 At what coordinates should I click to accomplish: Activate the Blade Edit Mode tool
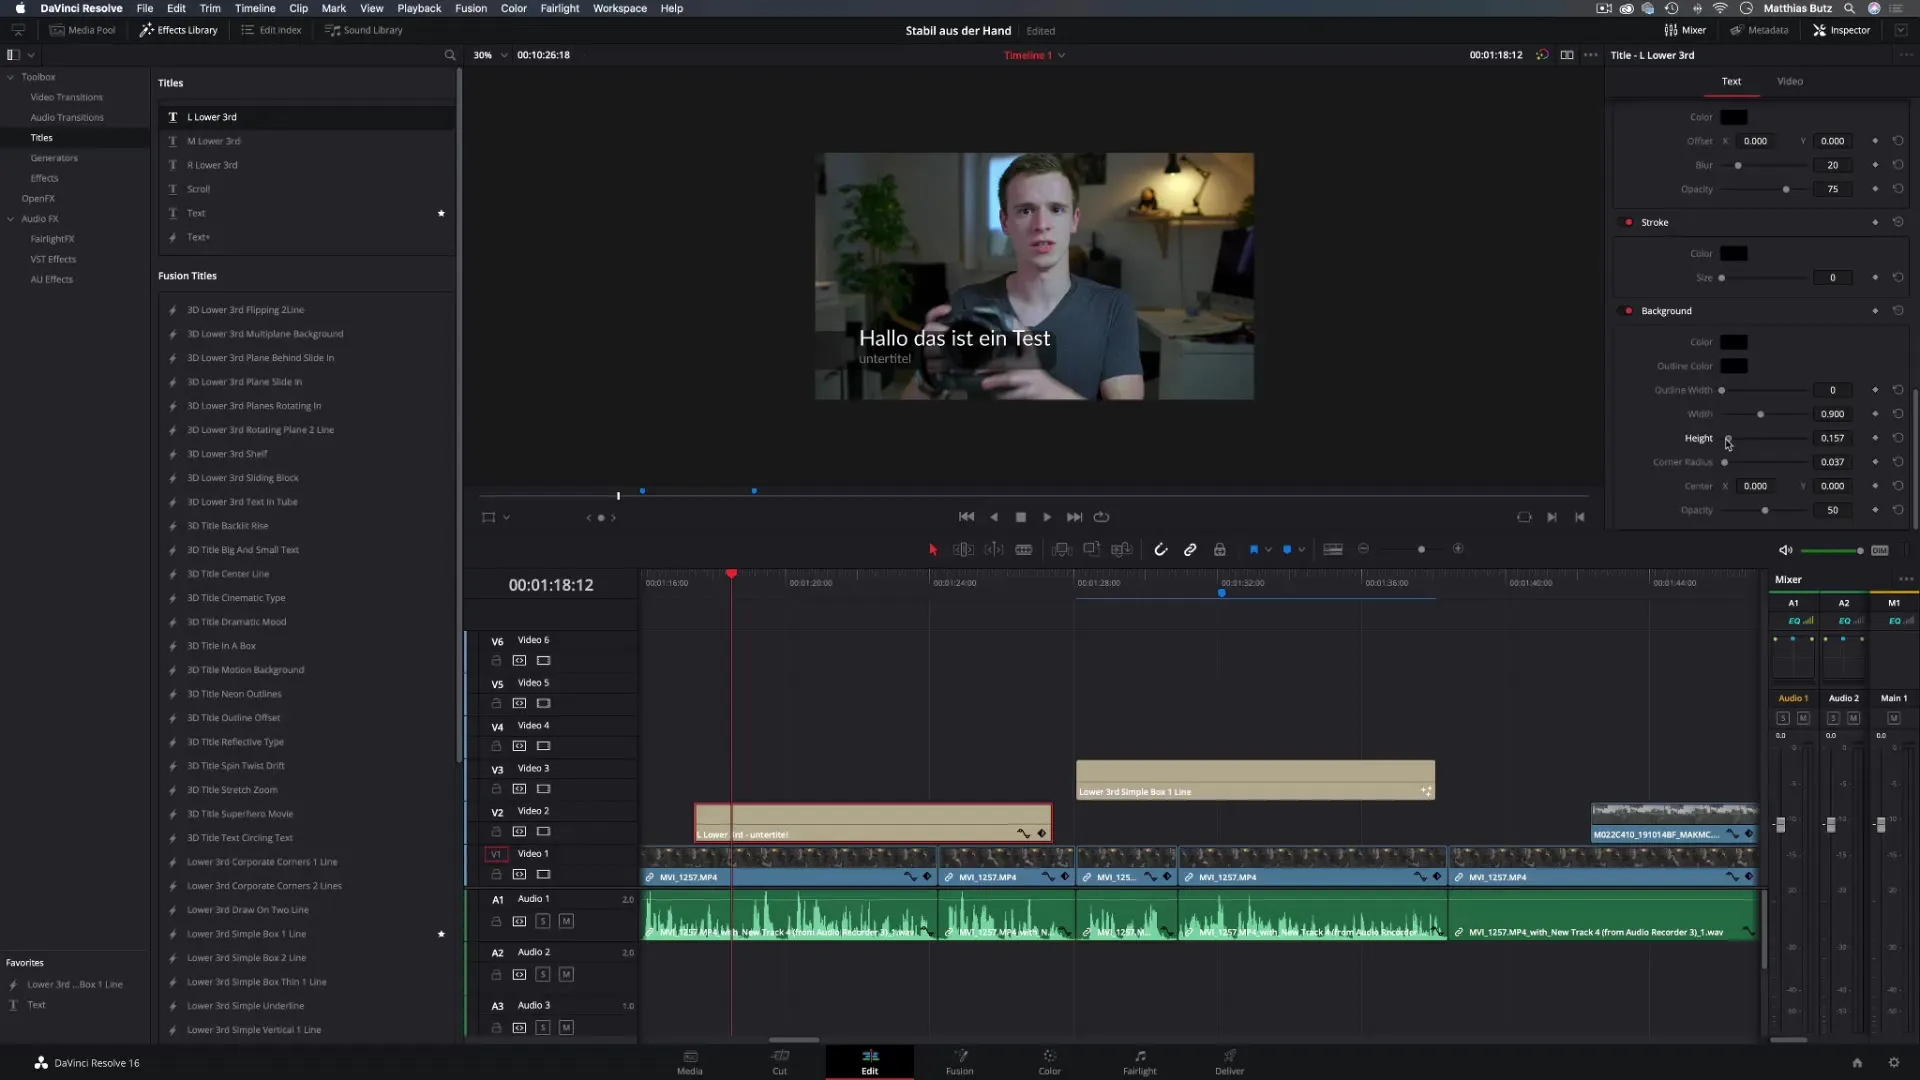(x=1023, y=549)
